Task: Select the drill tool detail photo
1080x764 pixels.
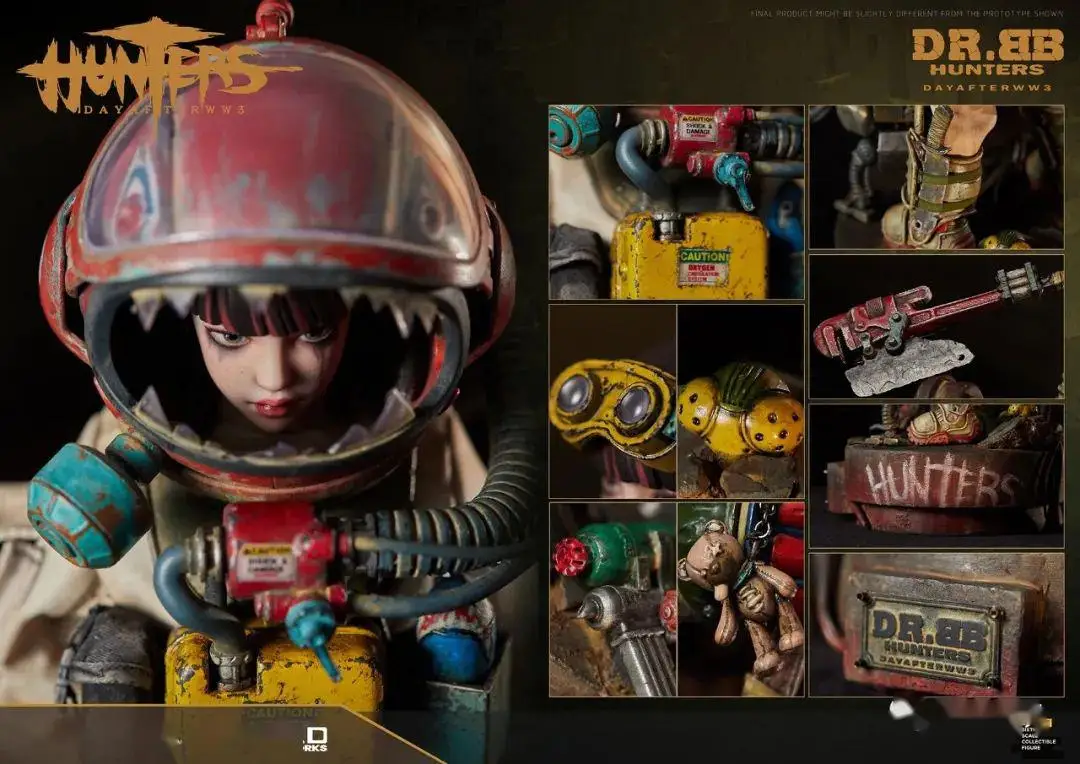Action: pyautogui.click(x=612, y=599)
